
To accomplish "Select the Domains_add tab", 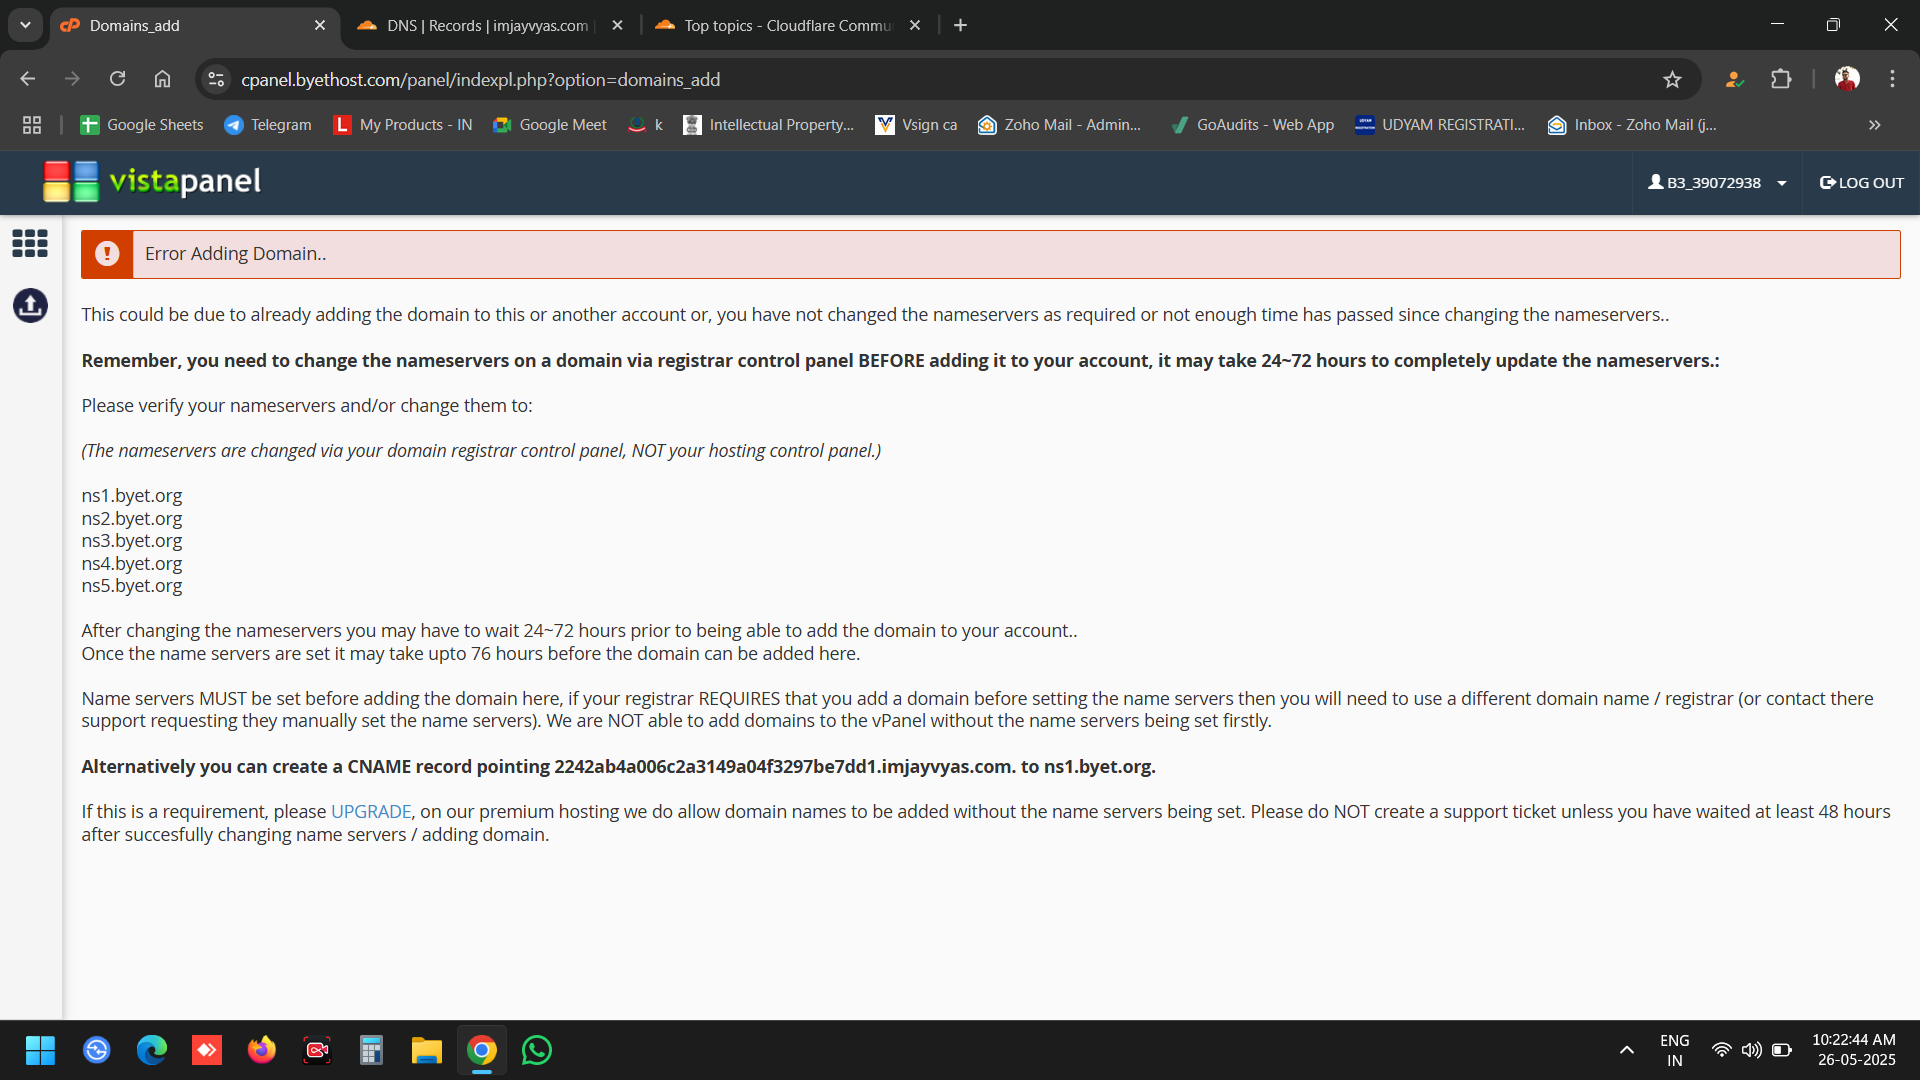I will (x=193, y=25).
